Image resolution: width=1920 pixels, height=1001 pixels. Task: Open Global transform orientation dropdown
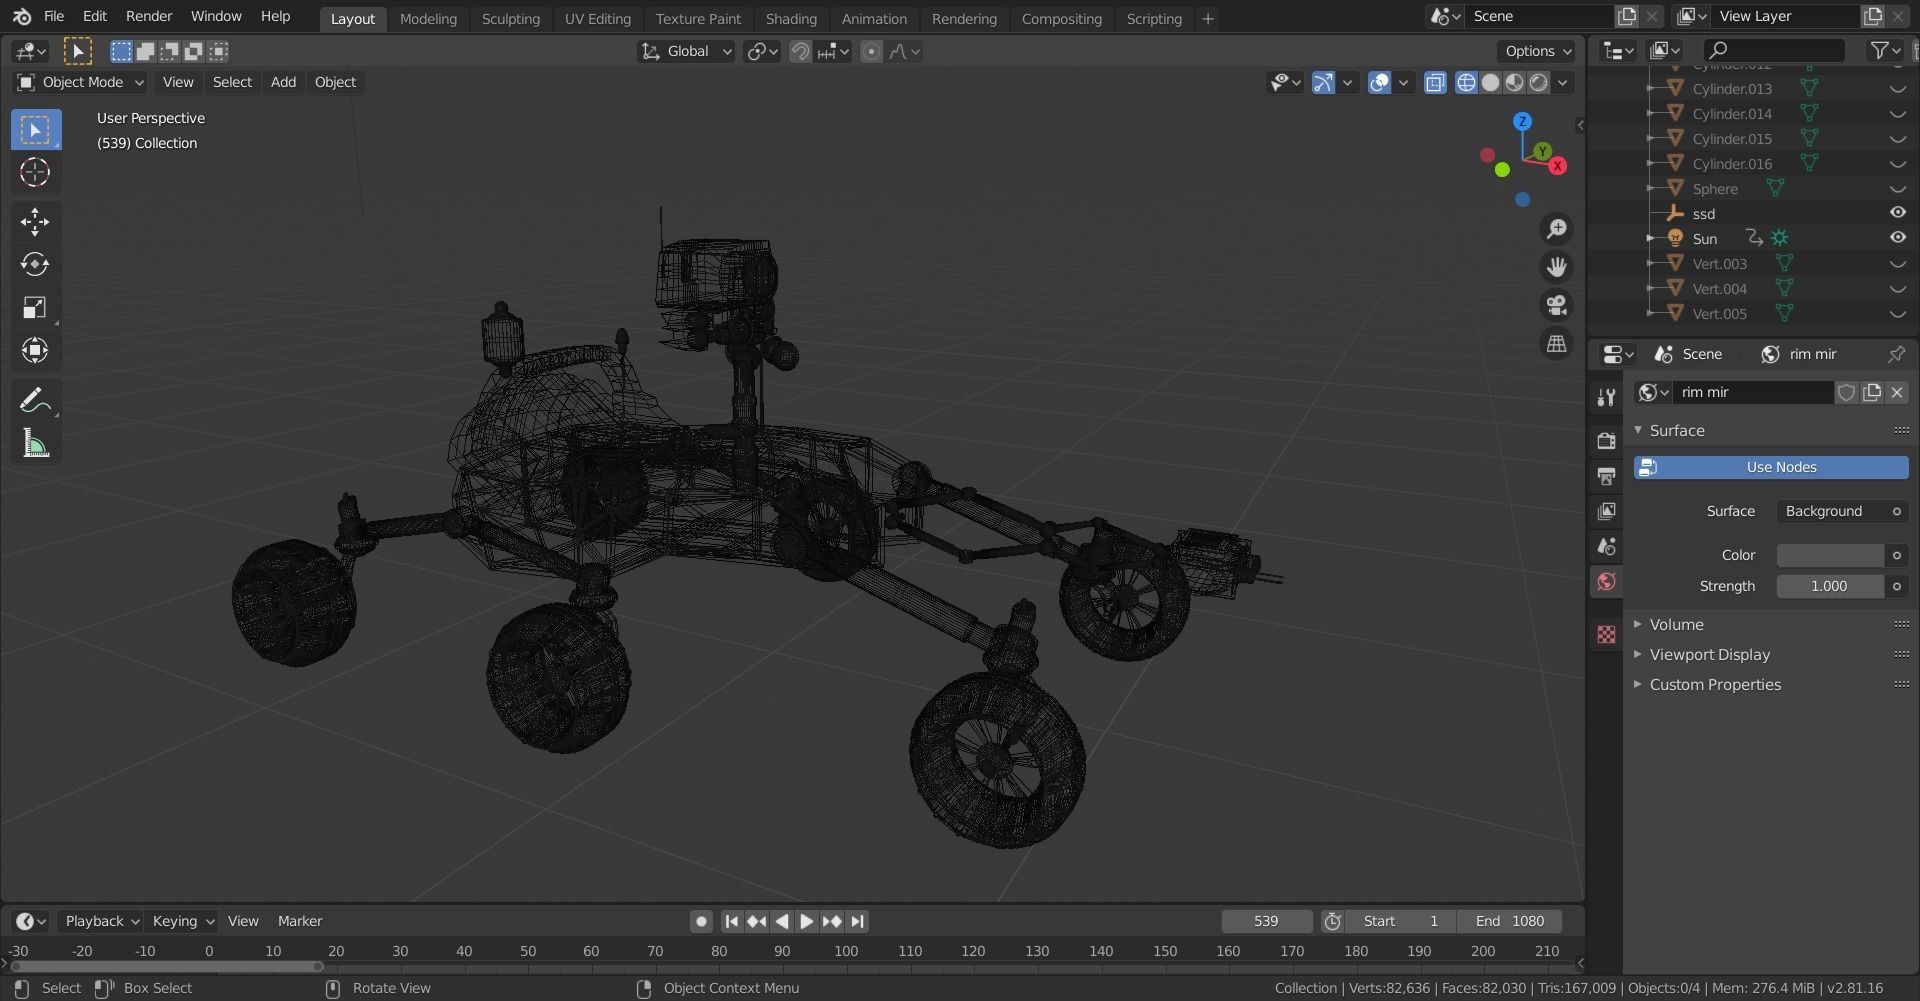[686, 52]
